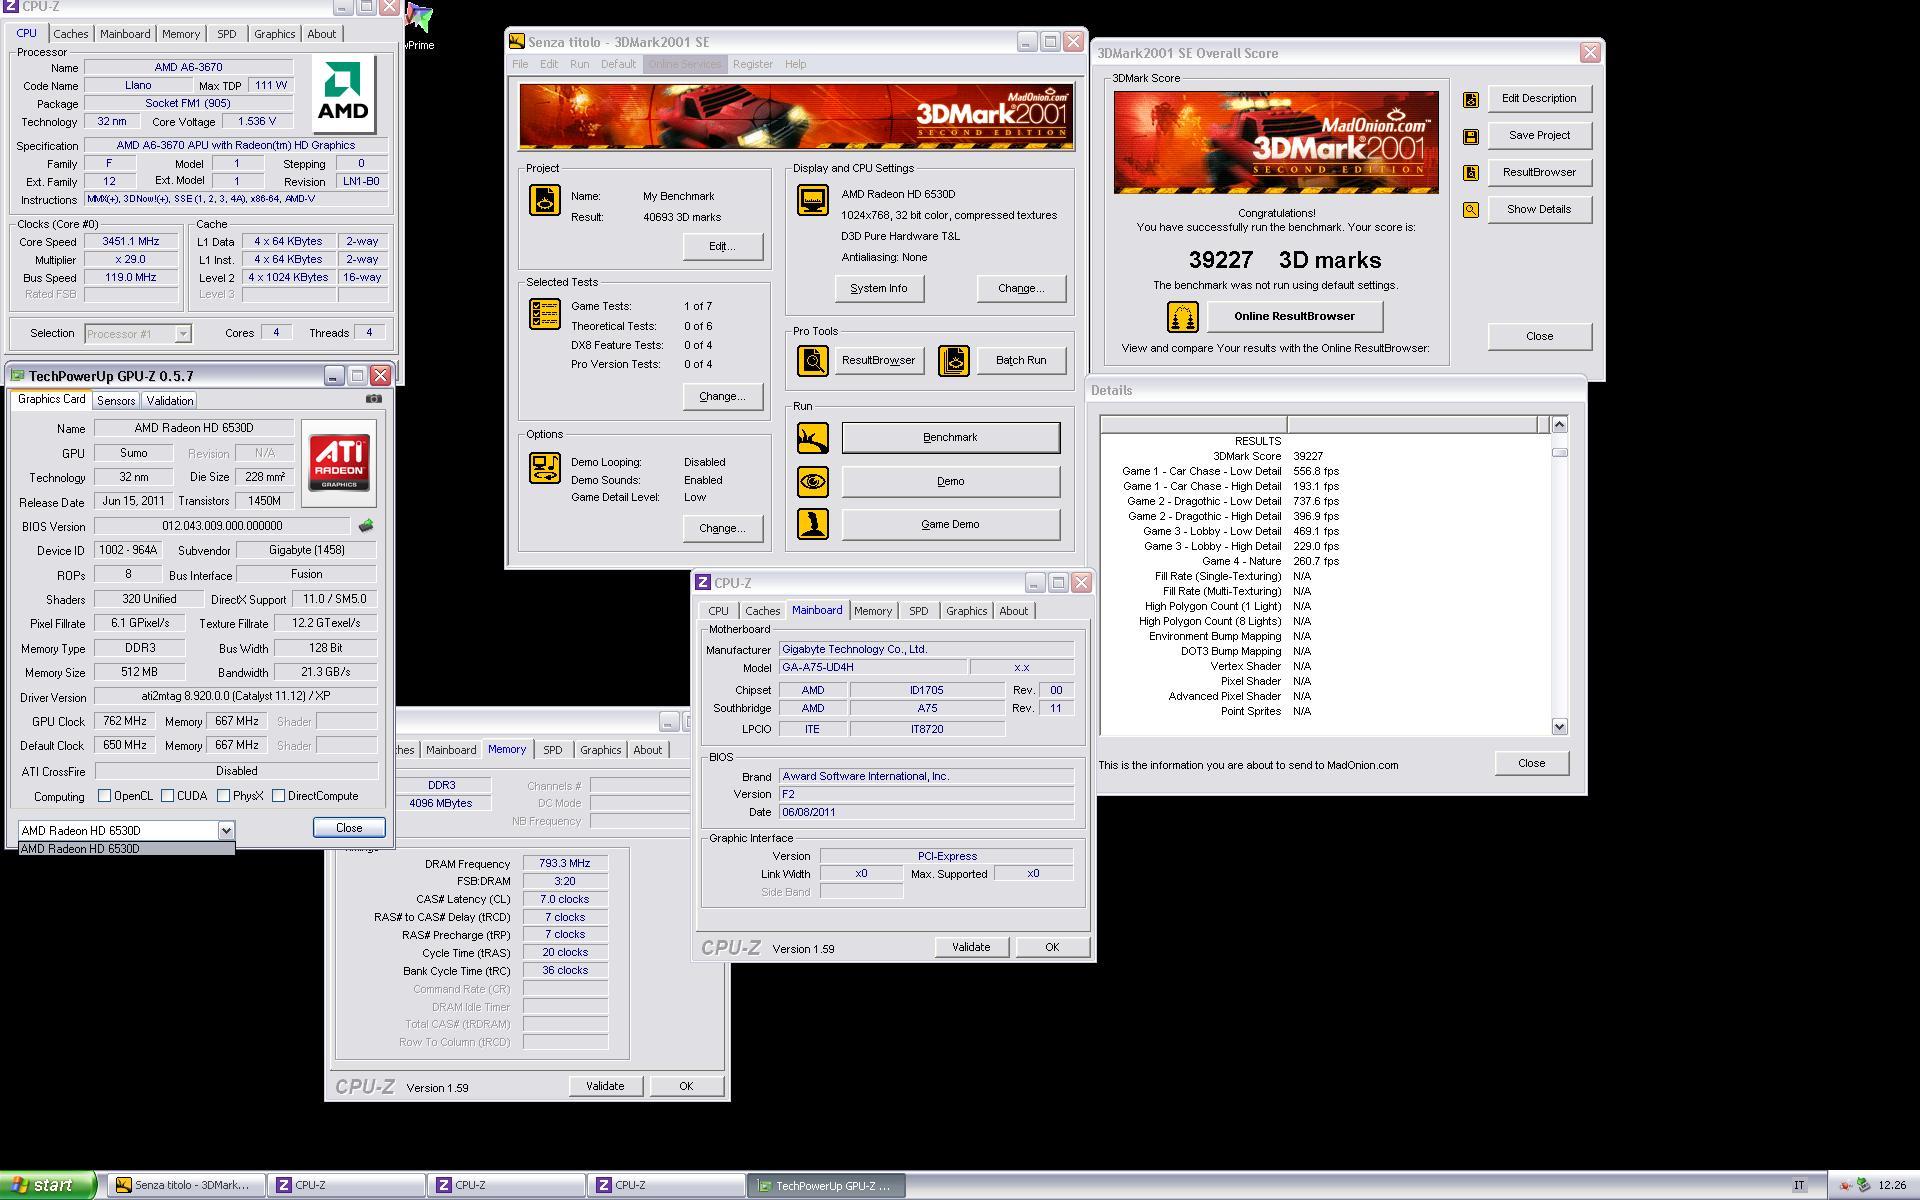Click the GPU-Z Name field AMD Radeon HD 6530D
The height and width of the screenshot is (1200, 1920).
tap(194, 428)
